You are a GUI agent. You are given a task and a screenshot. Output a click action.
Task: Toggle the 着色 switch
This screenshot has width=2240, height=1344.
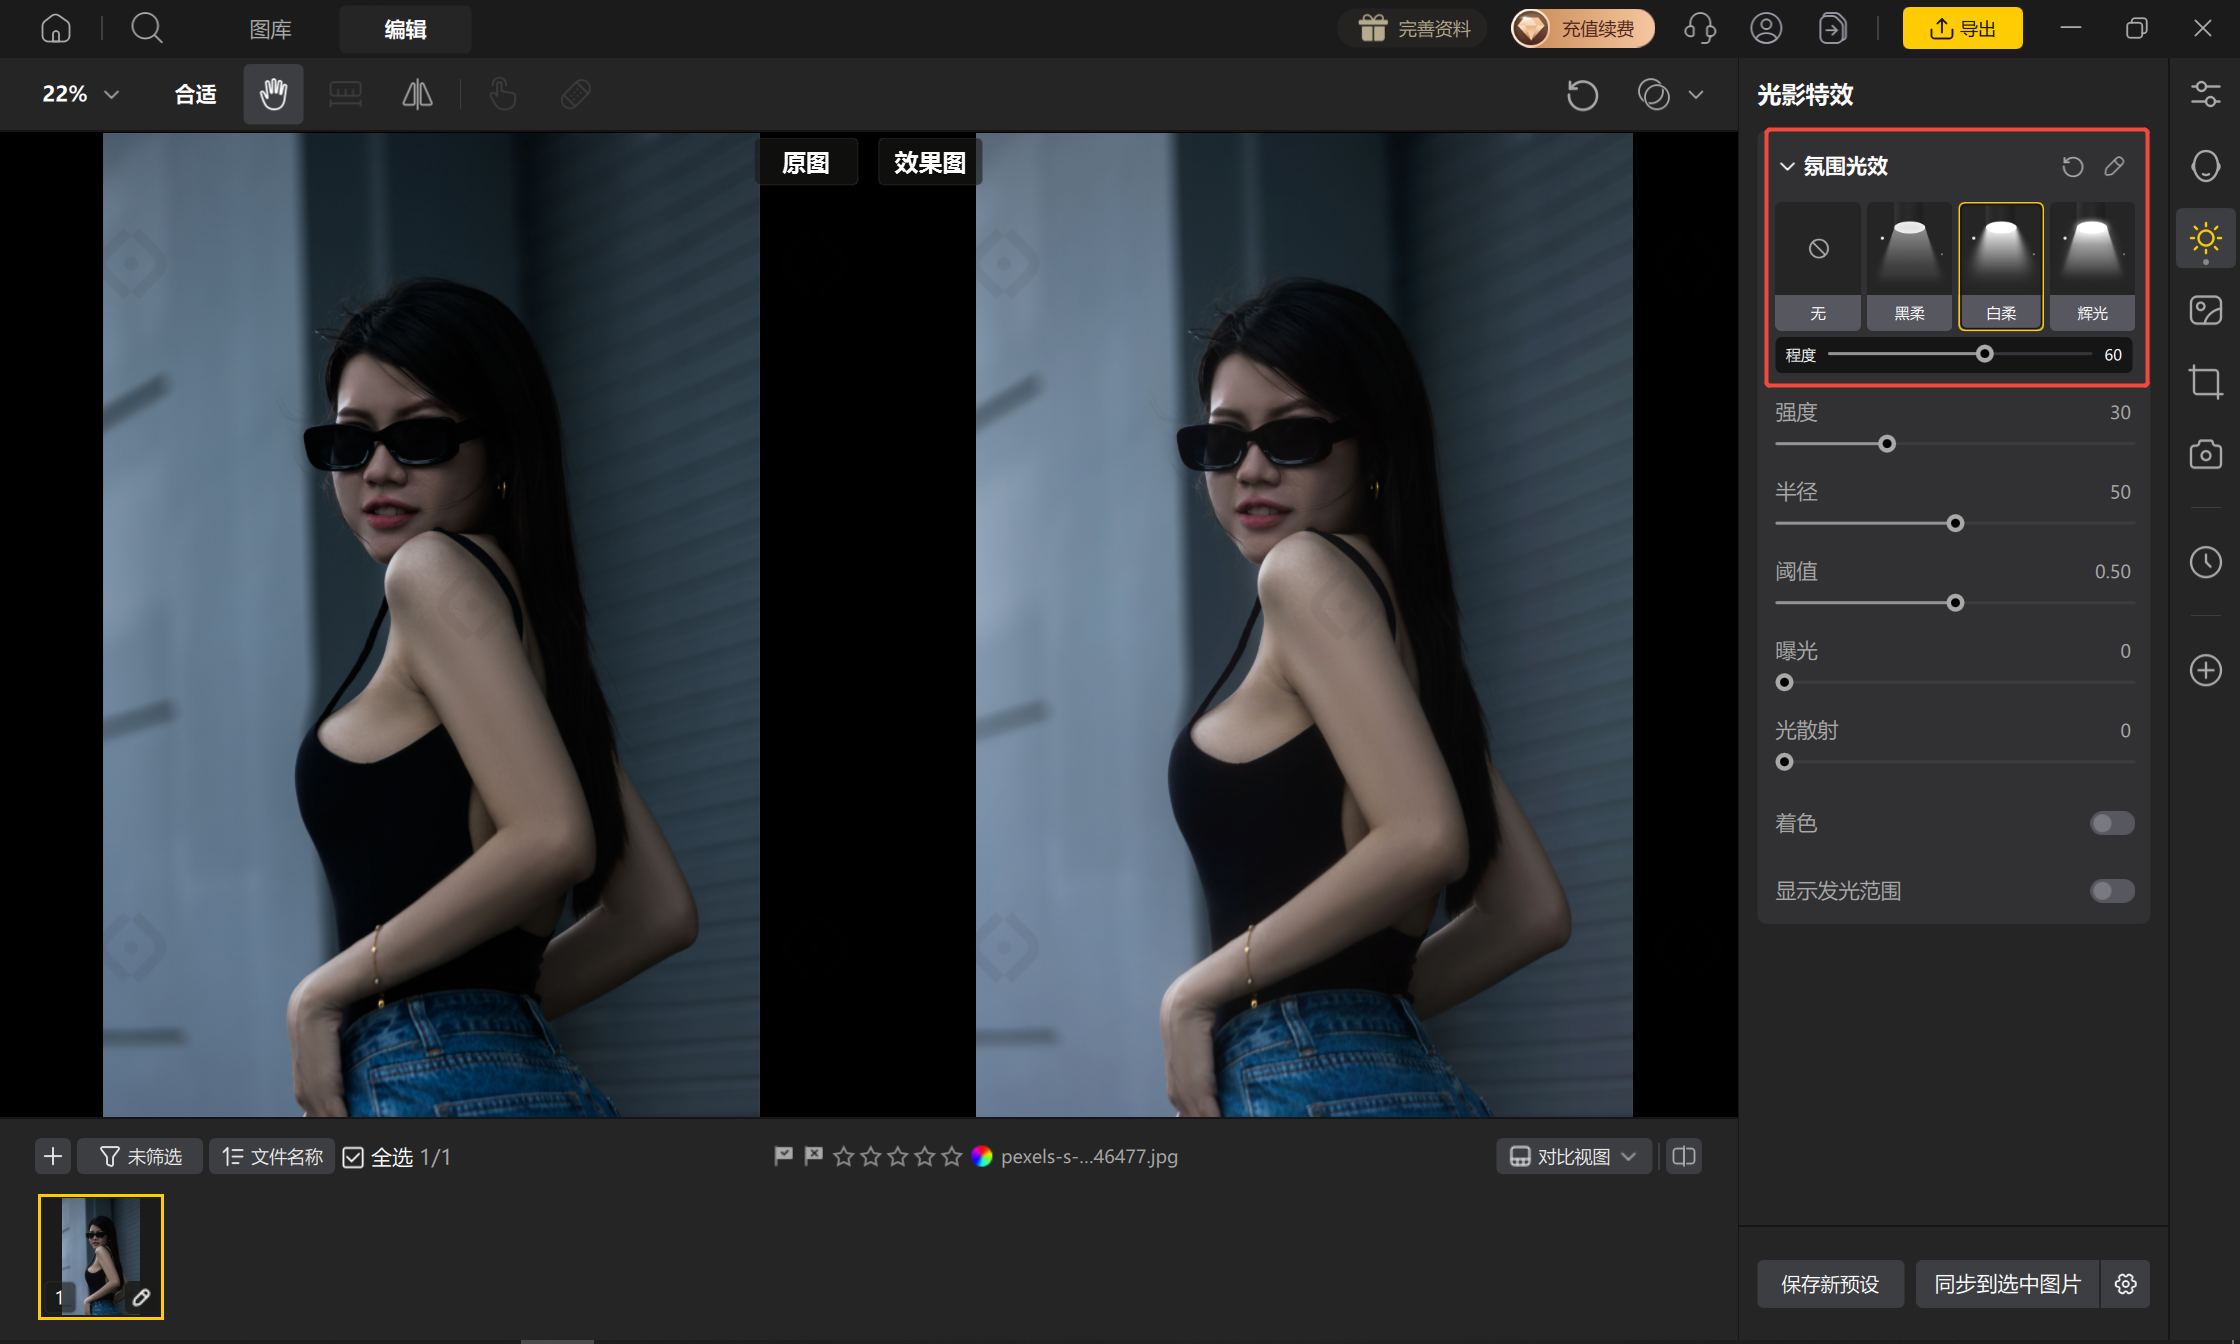pyautogui.click(x=2112, y=823)
